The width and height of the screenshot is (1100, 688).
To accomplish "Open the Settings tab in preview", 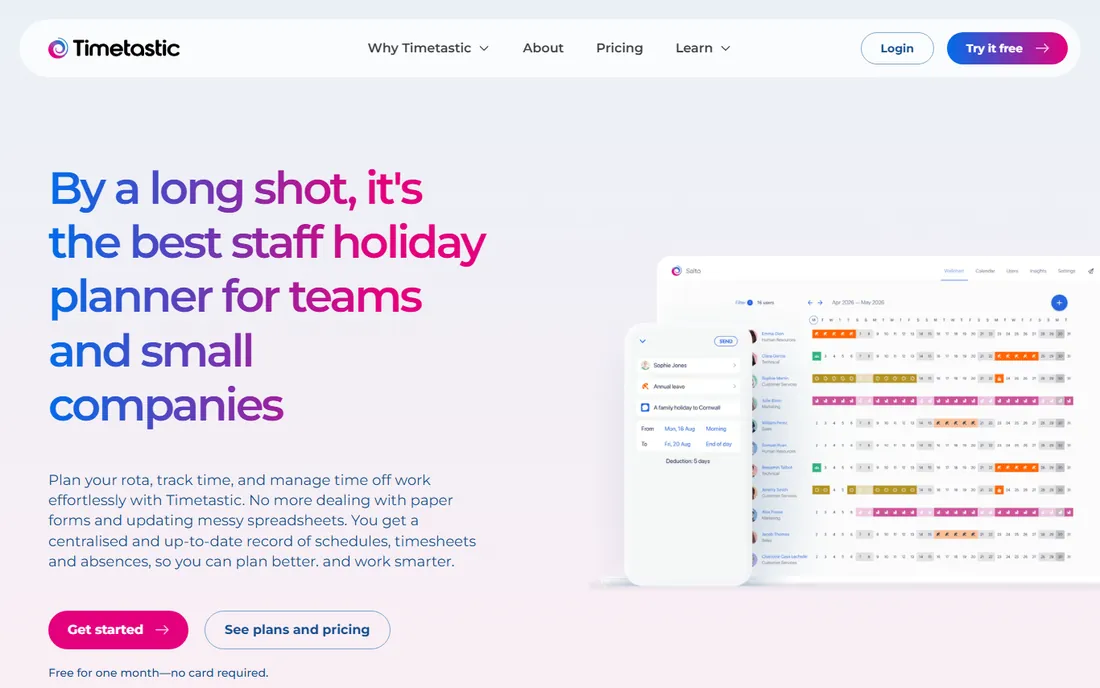I will [1066, 271].
